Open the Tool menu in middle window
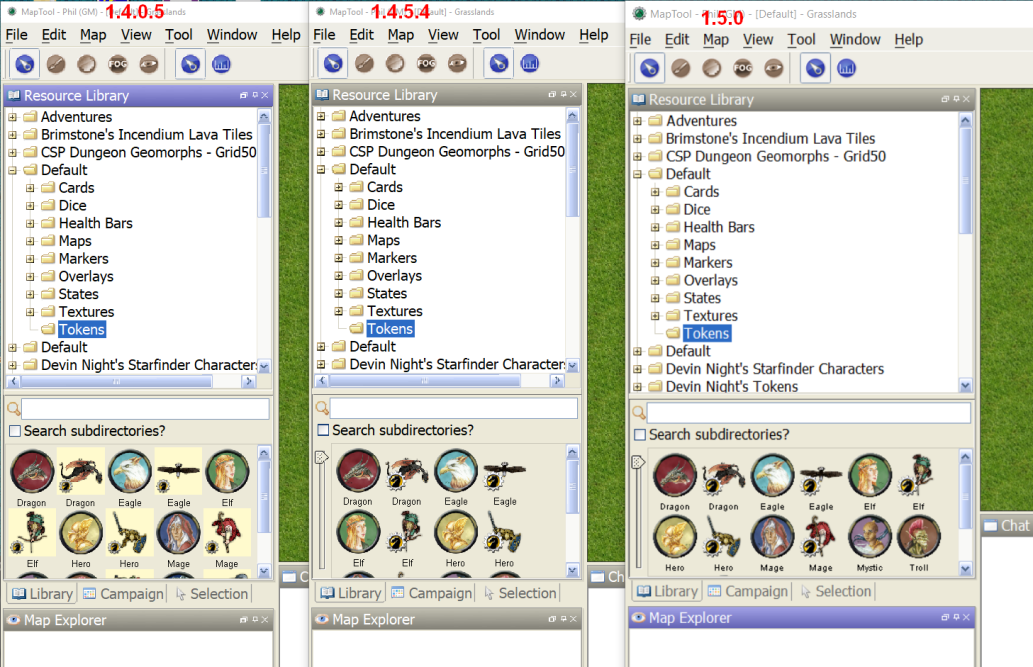Image resolution: width=1033 pixels, height=667 pixels. point(486,34)
